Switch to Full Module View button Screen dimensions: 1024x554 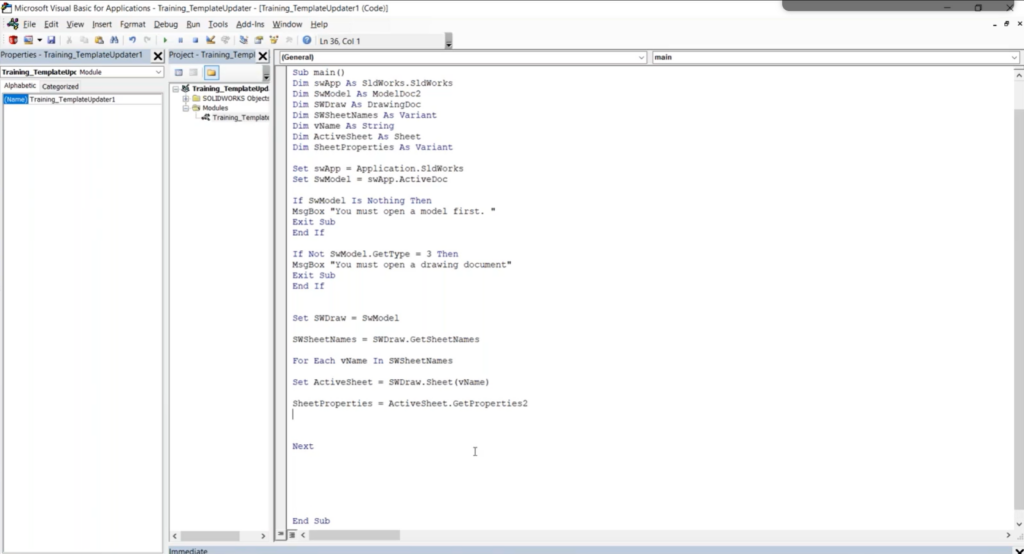[x=292, y=534]
